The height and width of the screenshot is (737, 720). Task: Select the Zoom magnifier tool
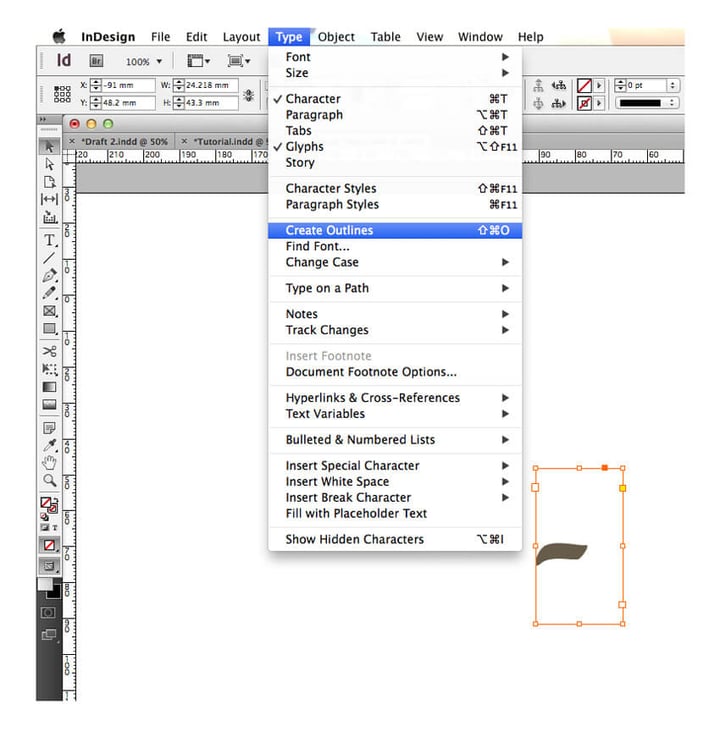point(49,480)
